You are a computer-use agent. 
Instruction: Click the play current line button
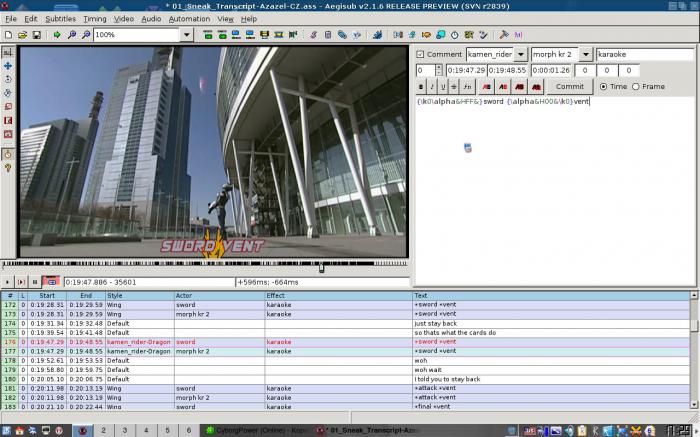click(21, 282)
